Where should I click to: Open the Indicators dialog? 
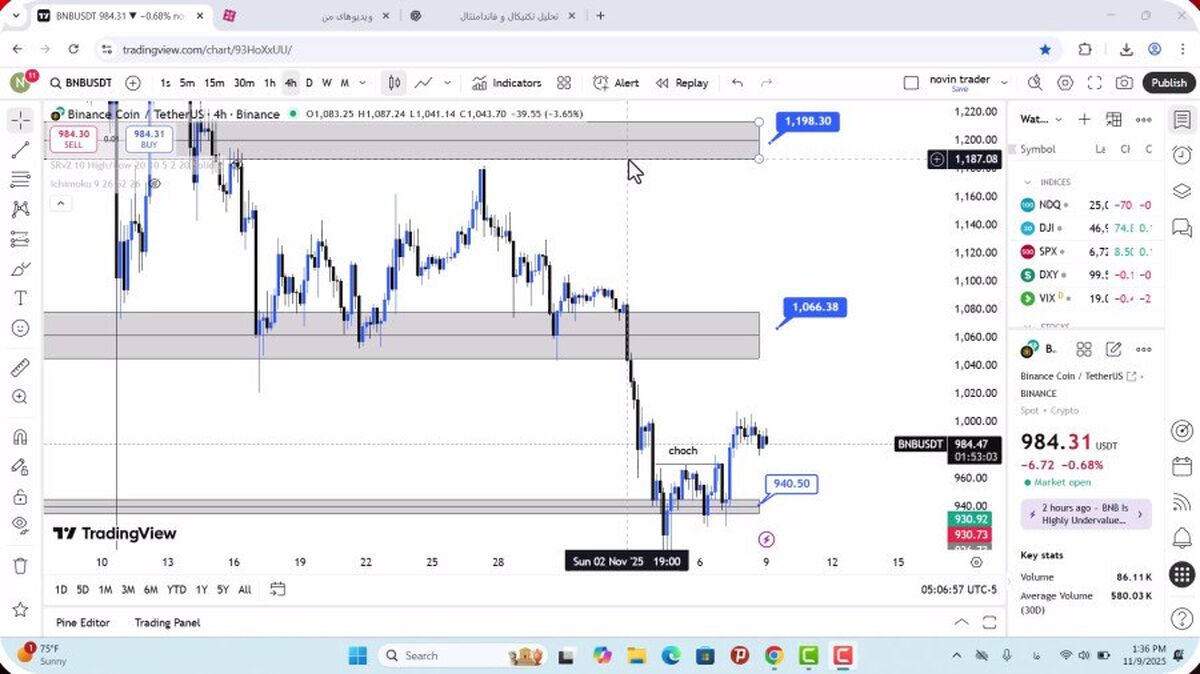507,83
